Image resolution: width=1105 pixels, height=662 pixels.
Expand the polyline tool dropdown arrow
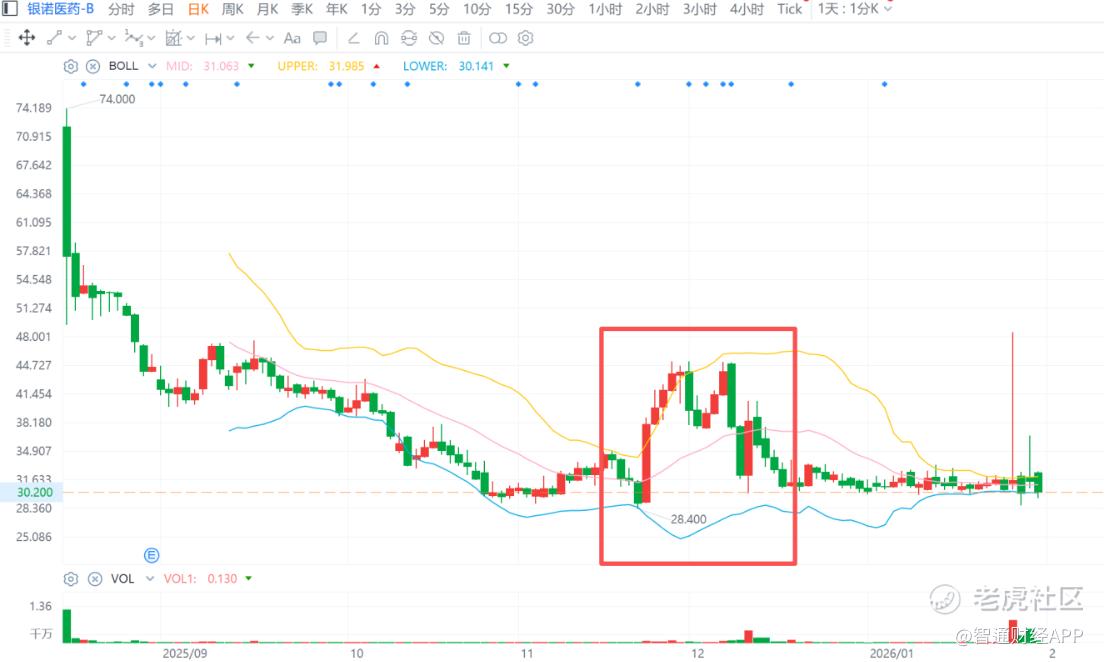[111, 39]
